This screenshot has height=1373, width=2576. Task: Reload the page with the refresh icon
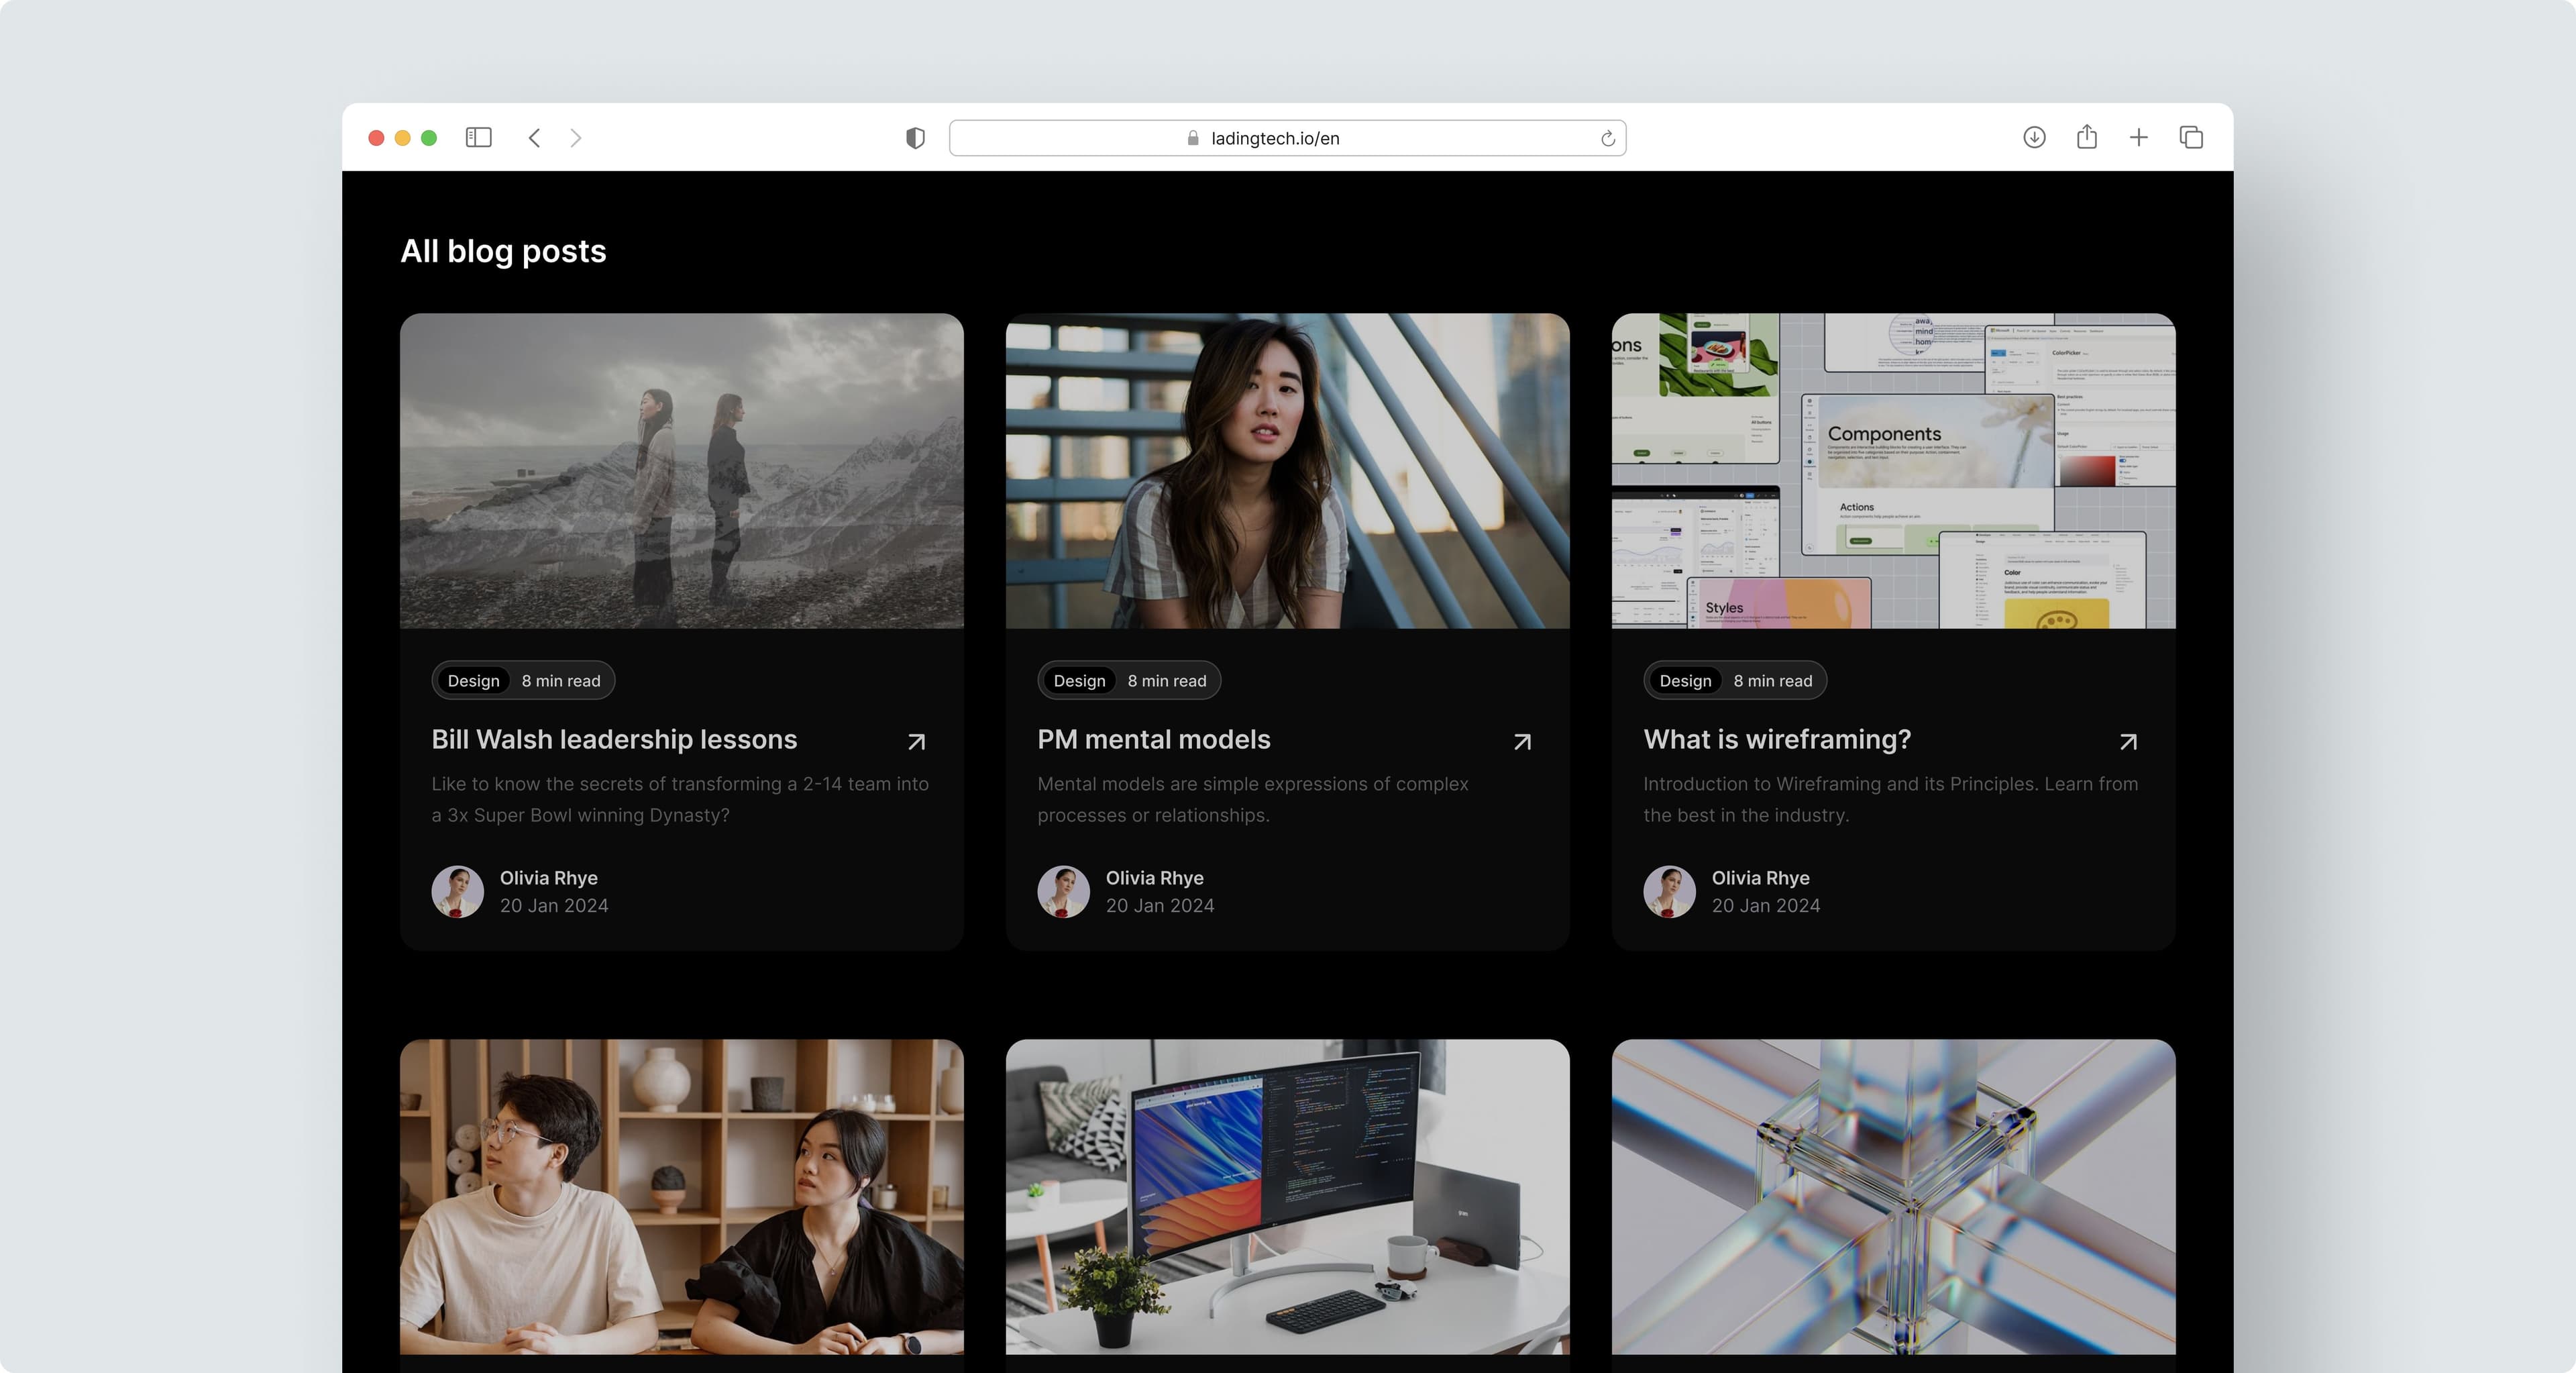[1607, 138]
